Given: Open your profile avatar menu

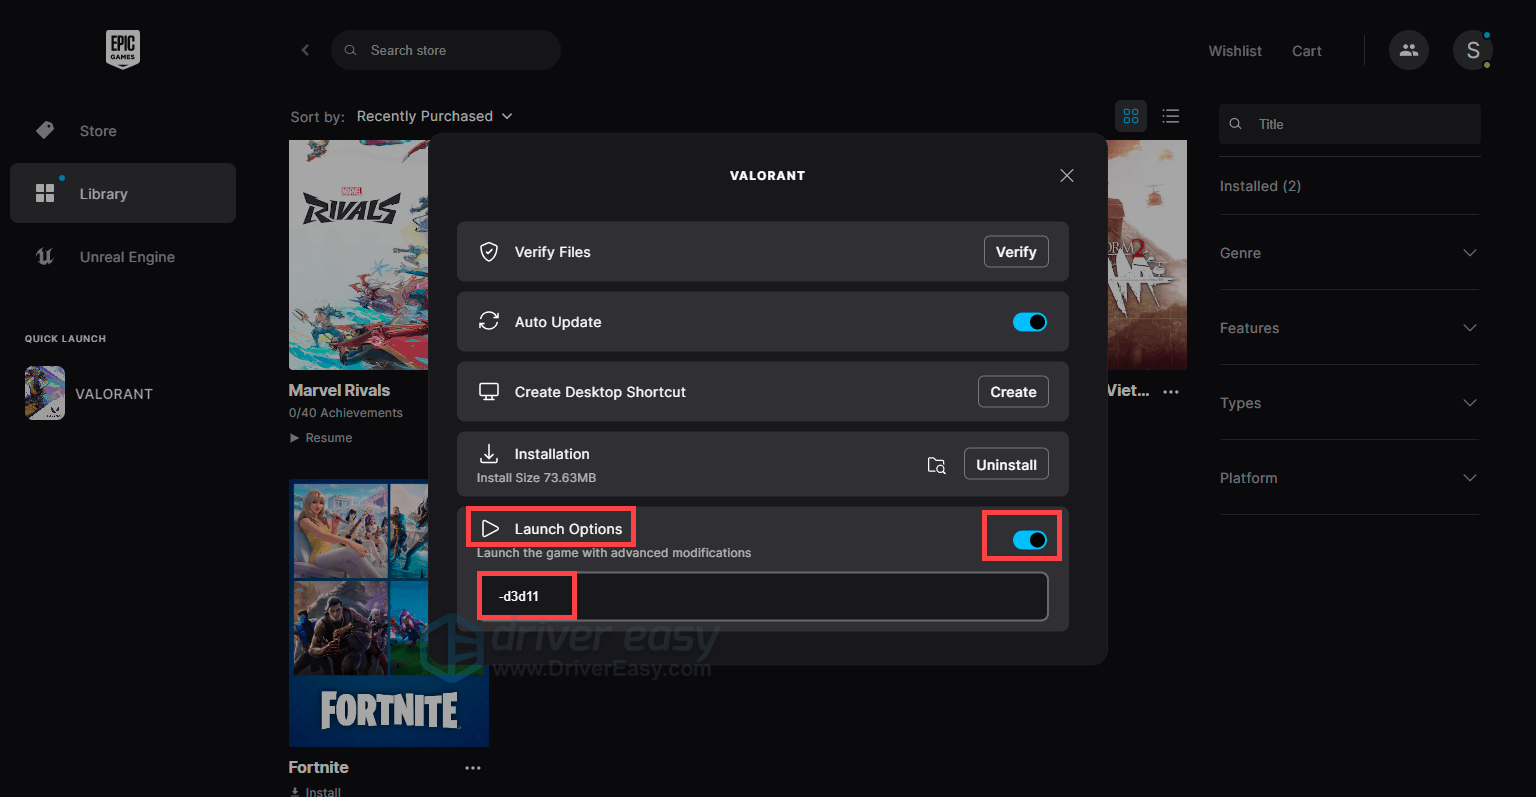Looking at the screenshot, I should point(1472,49).
